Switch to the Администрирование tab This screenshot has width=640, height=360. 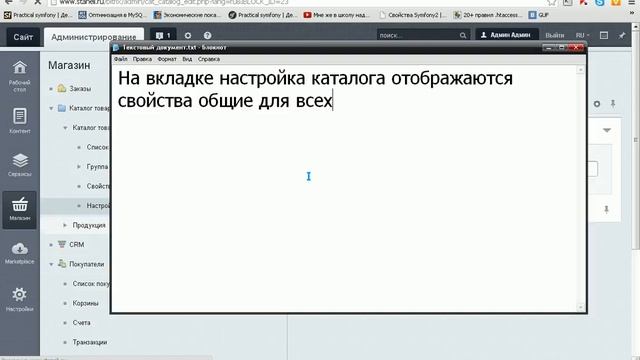tap(94, 37)
